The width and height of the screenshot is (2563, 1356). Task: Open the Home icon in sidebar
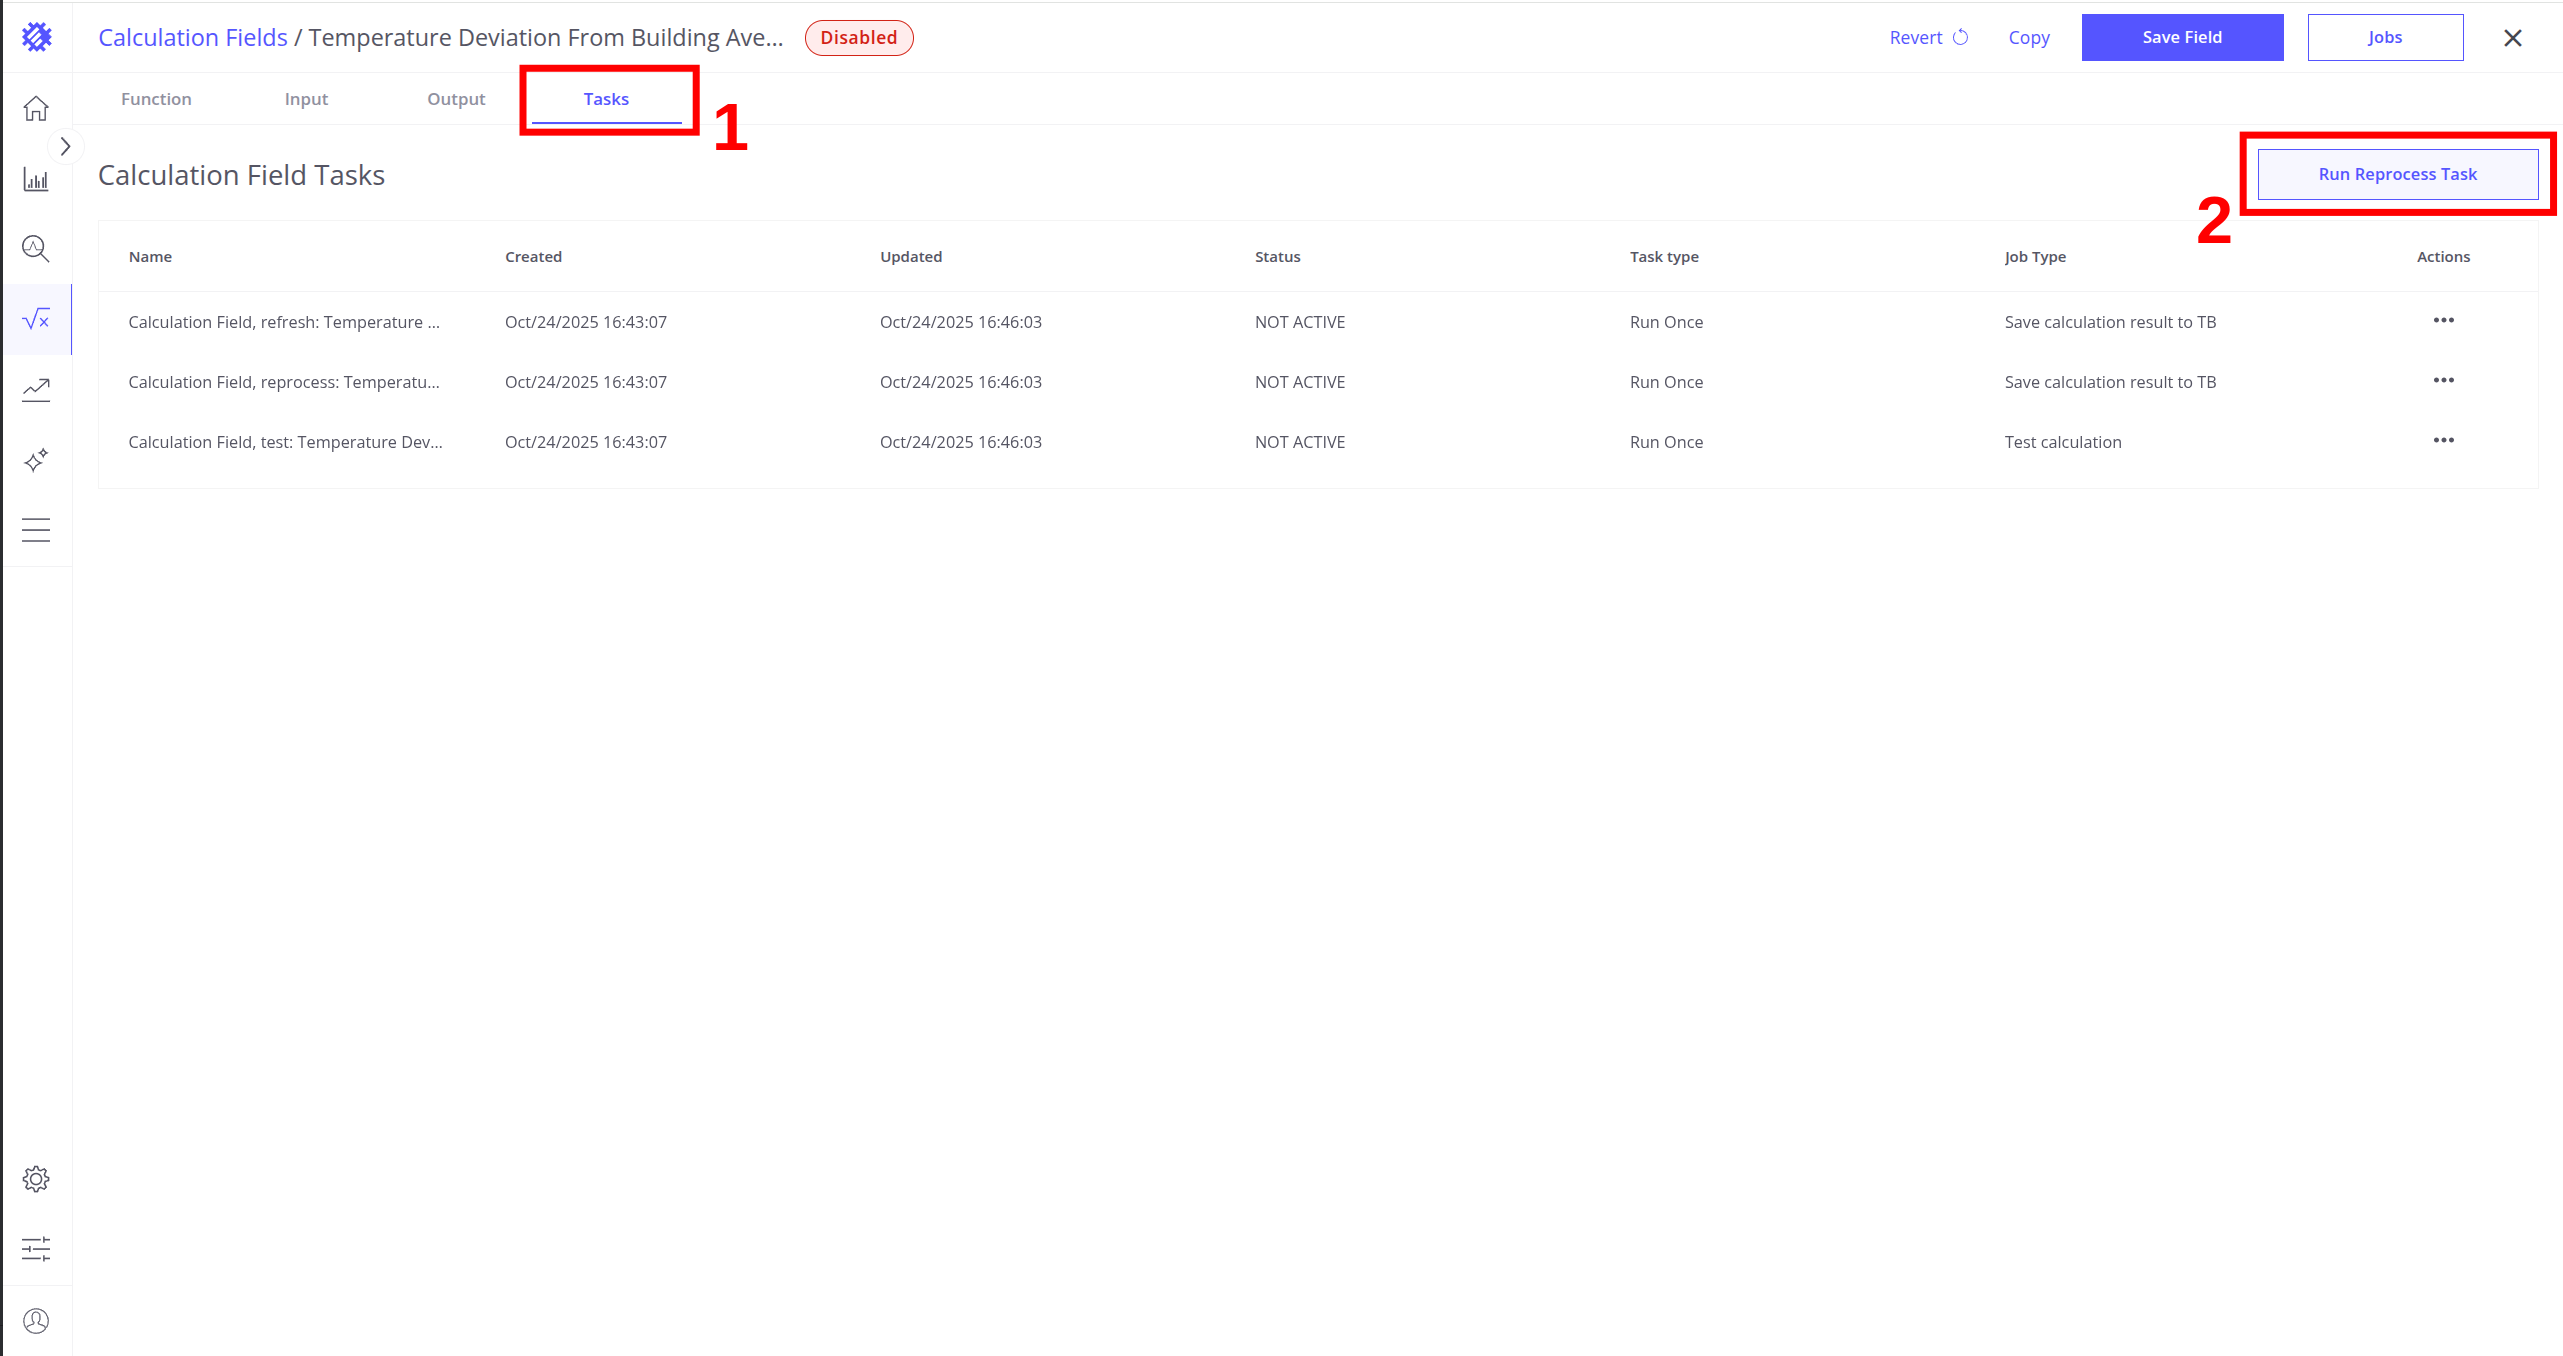36,108
